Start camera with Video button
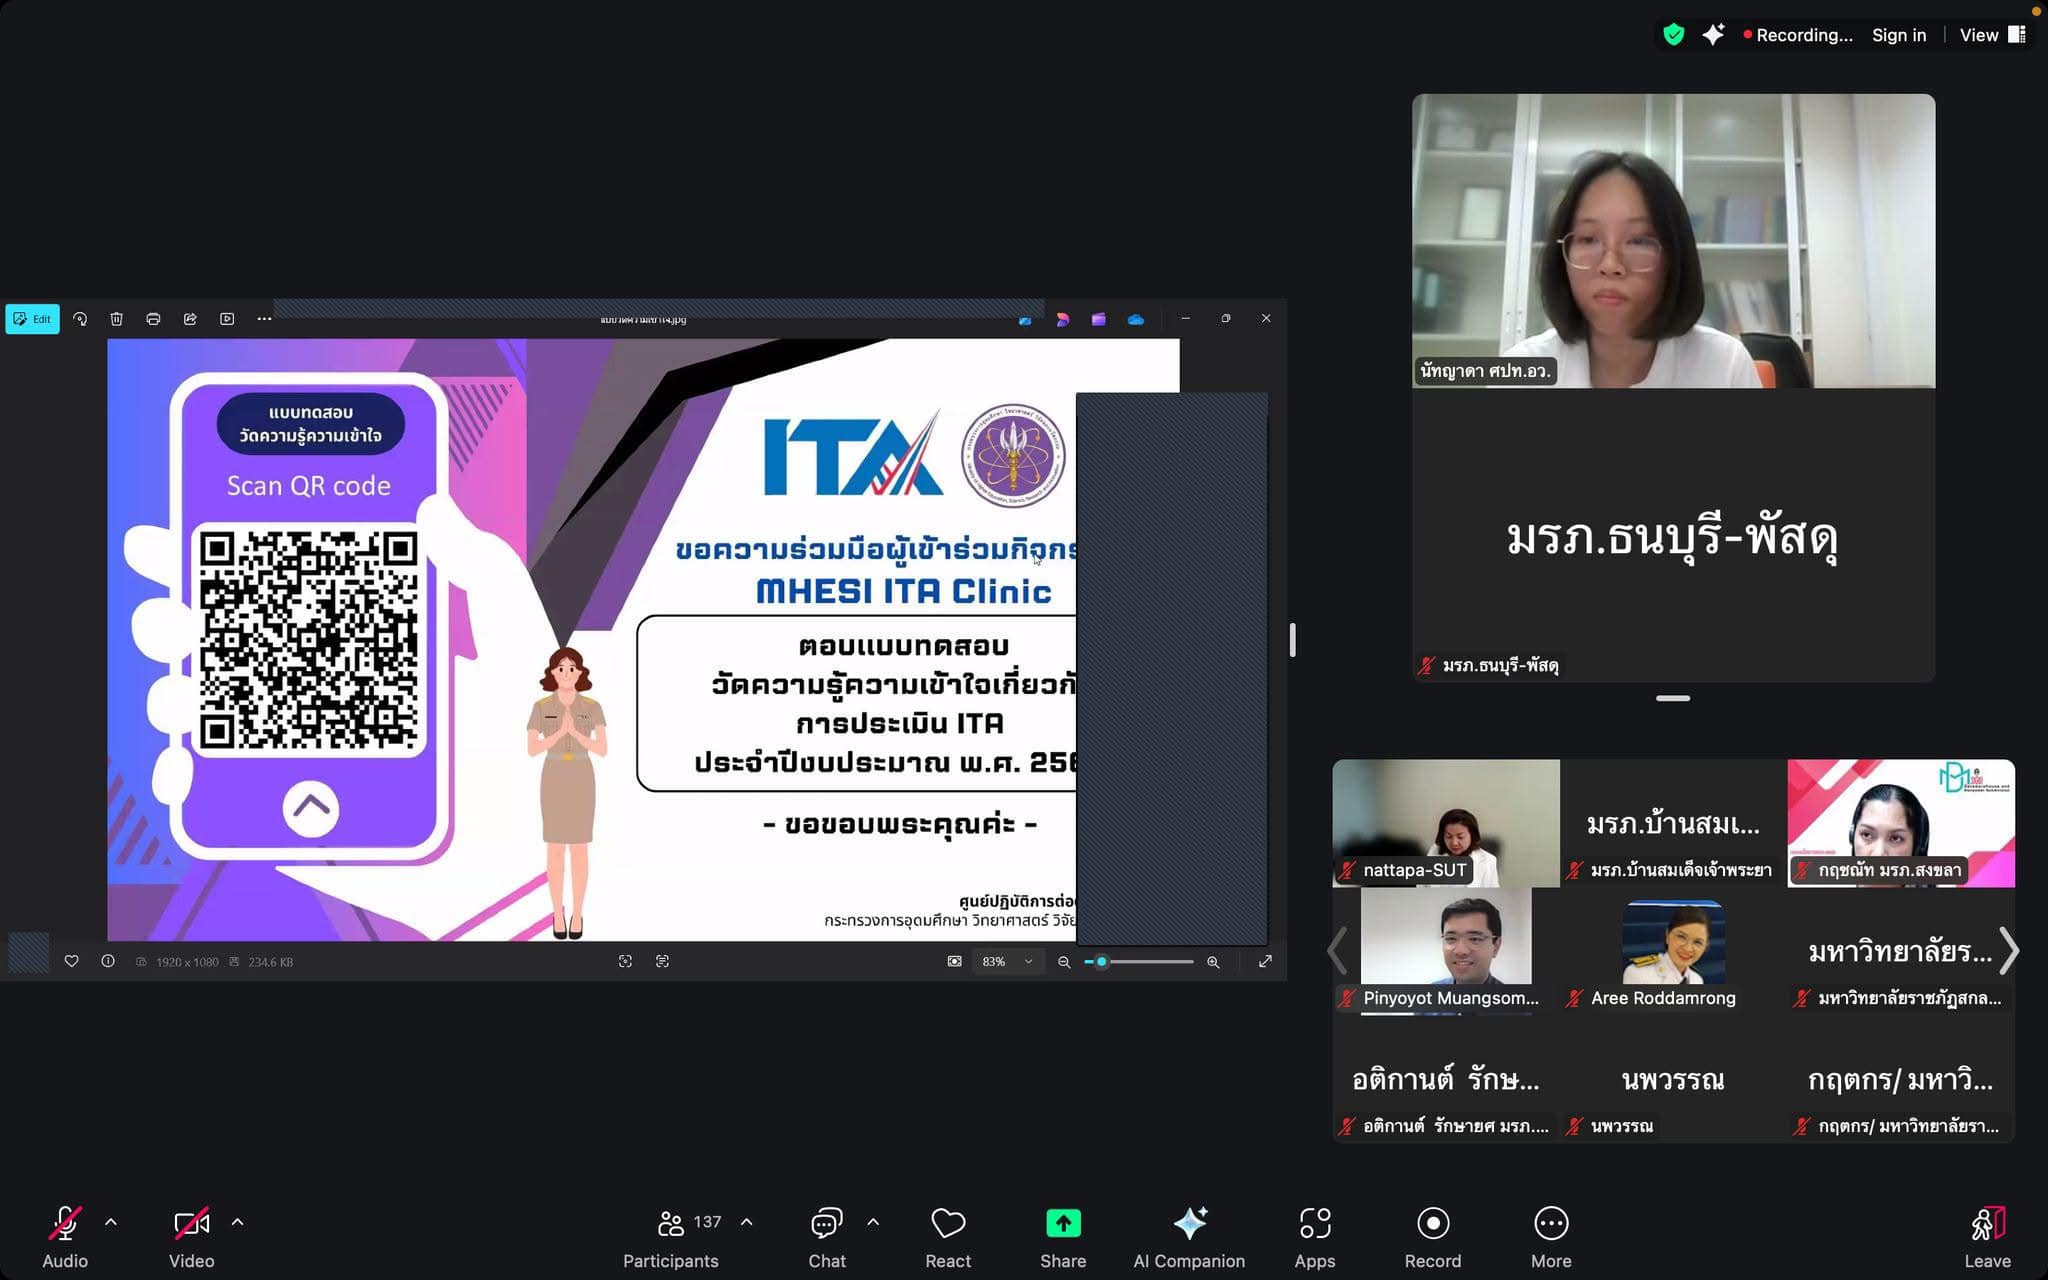Image resolution: width=2048 pixels, height=1280 pixels. tap(191, 1237)
